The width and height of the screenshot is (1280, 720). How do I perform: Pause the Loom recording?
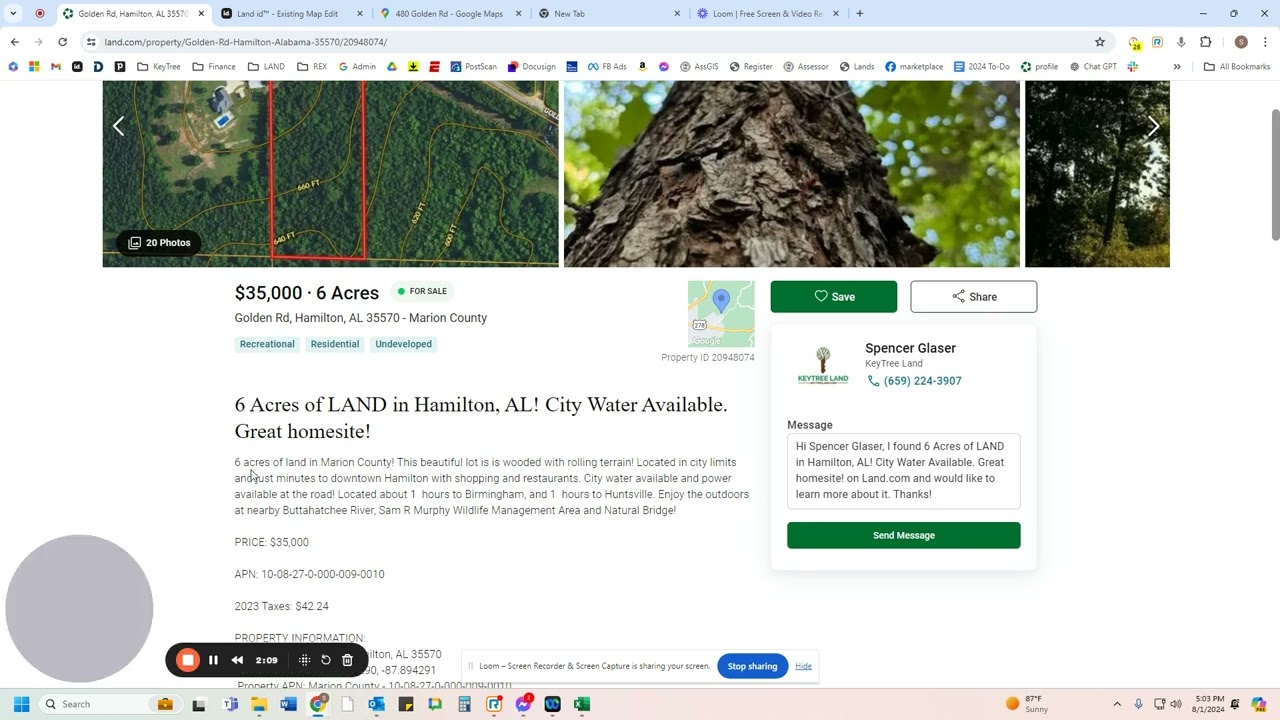tap(213, 660)
